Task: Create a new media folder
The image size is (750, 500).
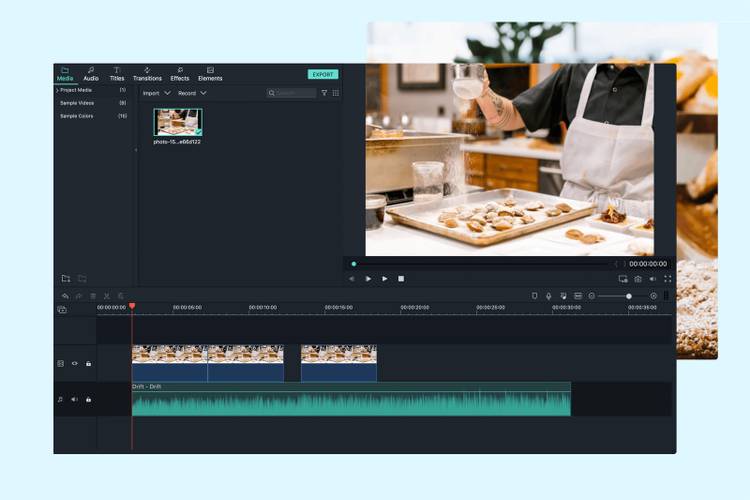Action: 66,278
